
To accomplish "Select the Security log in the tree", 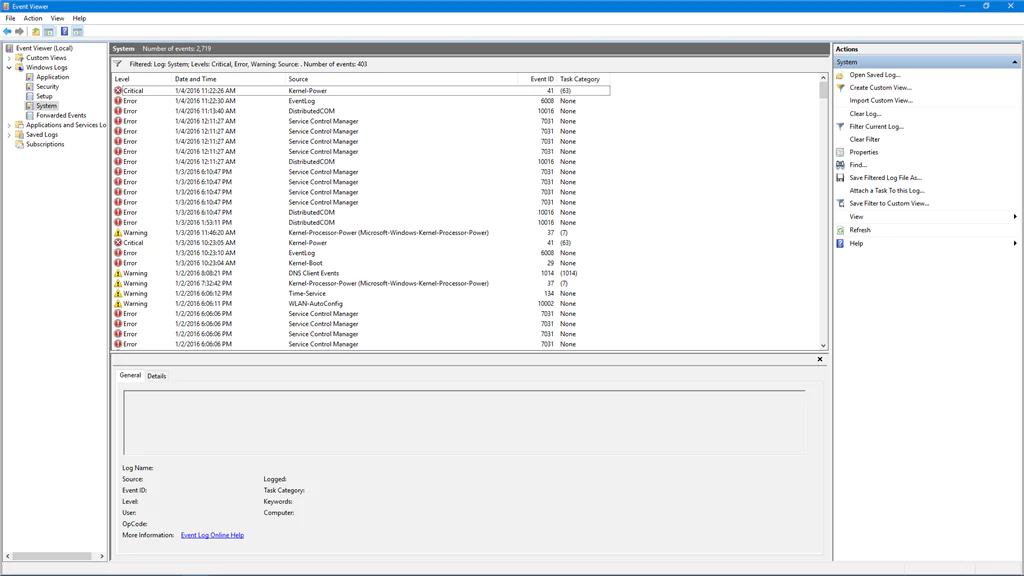I will pos(48,87).
